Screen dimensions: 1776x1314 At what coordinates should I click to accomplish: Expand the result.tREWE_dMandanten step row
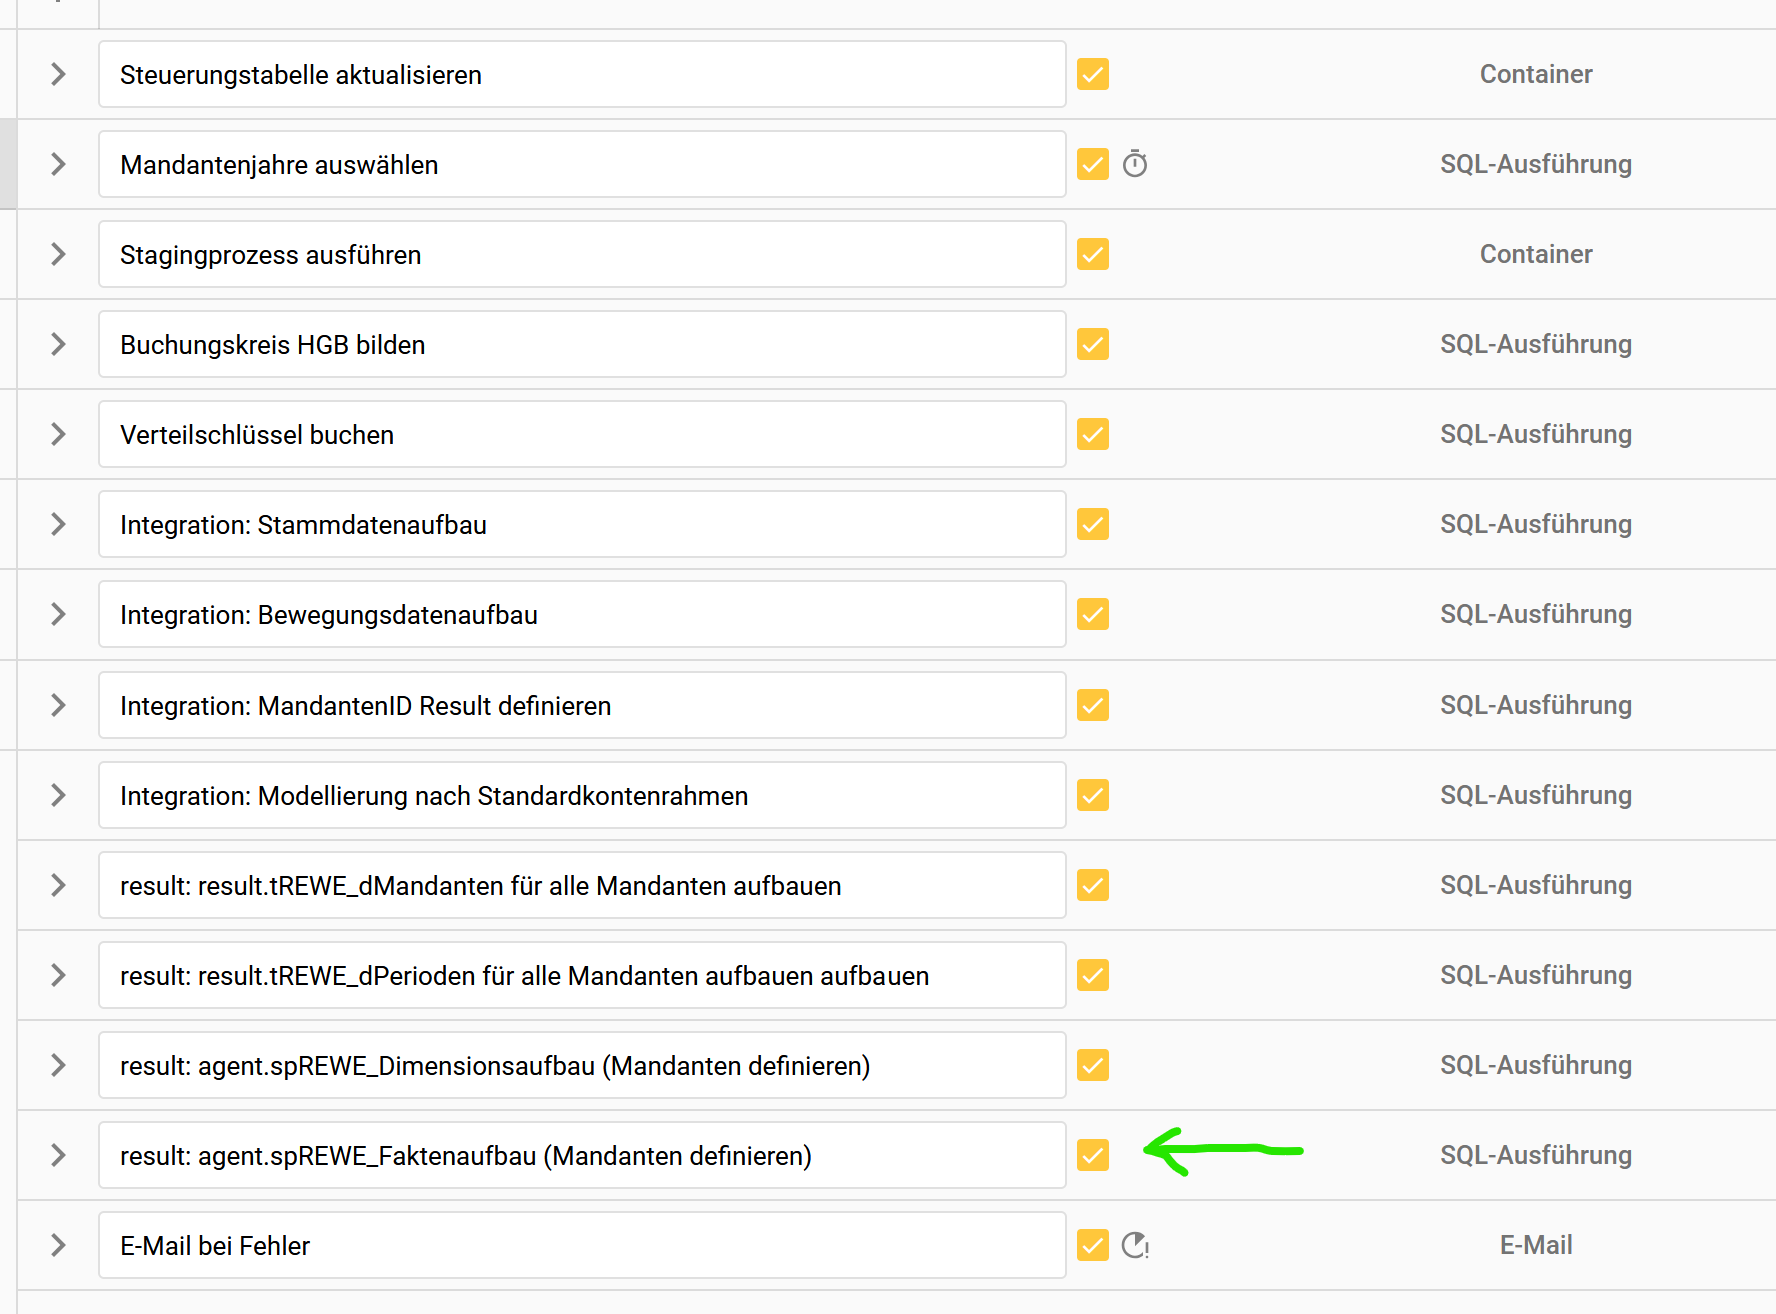(x=58, y=885)
